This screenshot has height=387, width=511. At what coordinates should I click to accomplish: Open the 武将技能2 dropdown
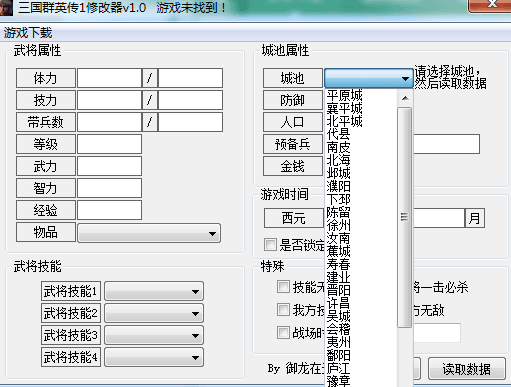point(154,313)
